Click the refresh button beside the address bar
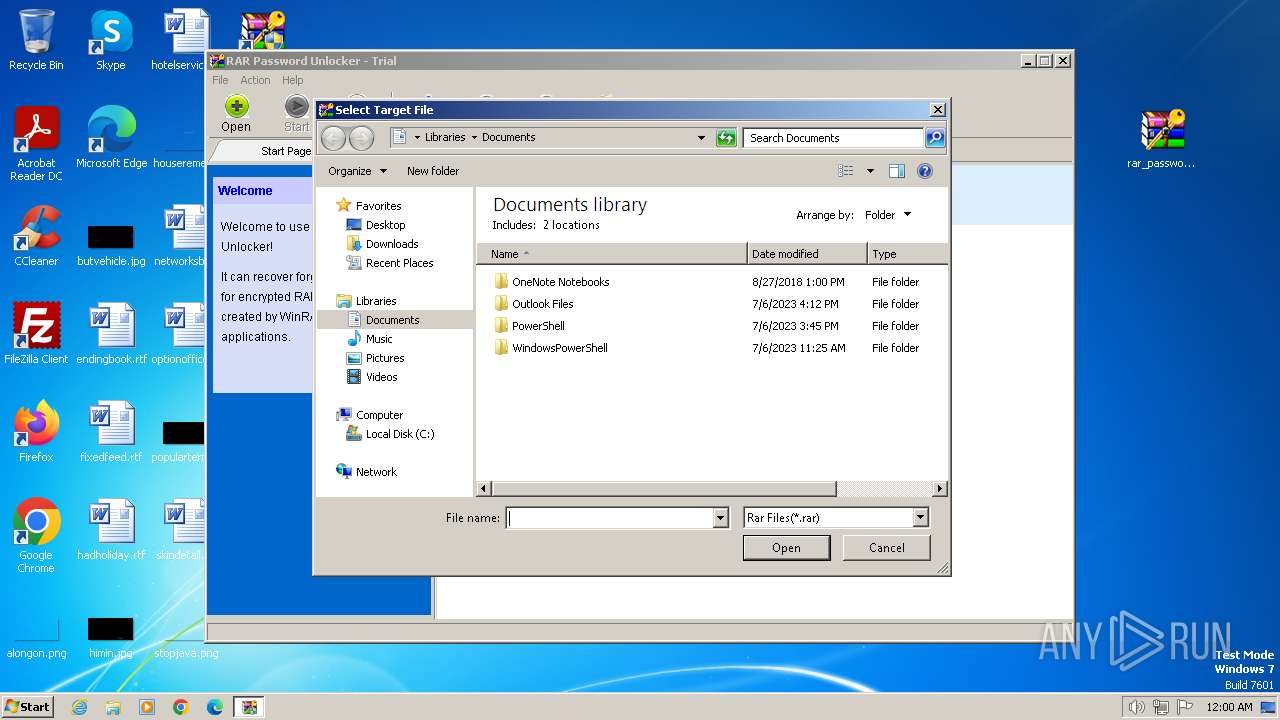The width and height of the screenshot is (1280, 720). click(x=727, y=138)
